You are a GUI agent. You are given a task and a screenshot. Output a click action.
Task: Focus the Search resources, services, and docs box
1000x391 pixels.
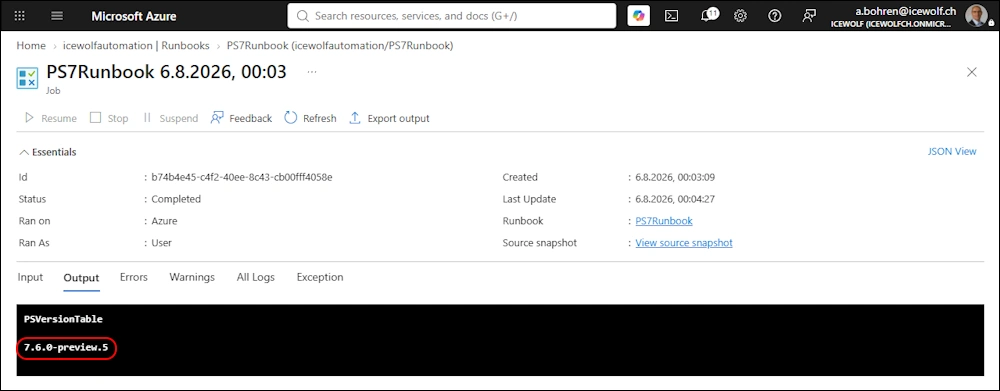coord(452,16)
